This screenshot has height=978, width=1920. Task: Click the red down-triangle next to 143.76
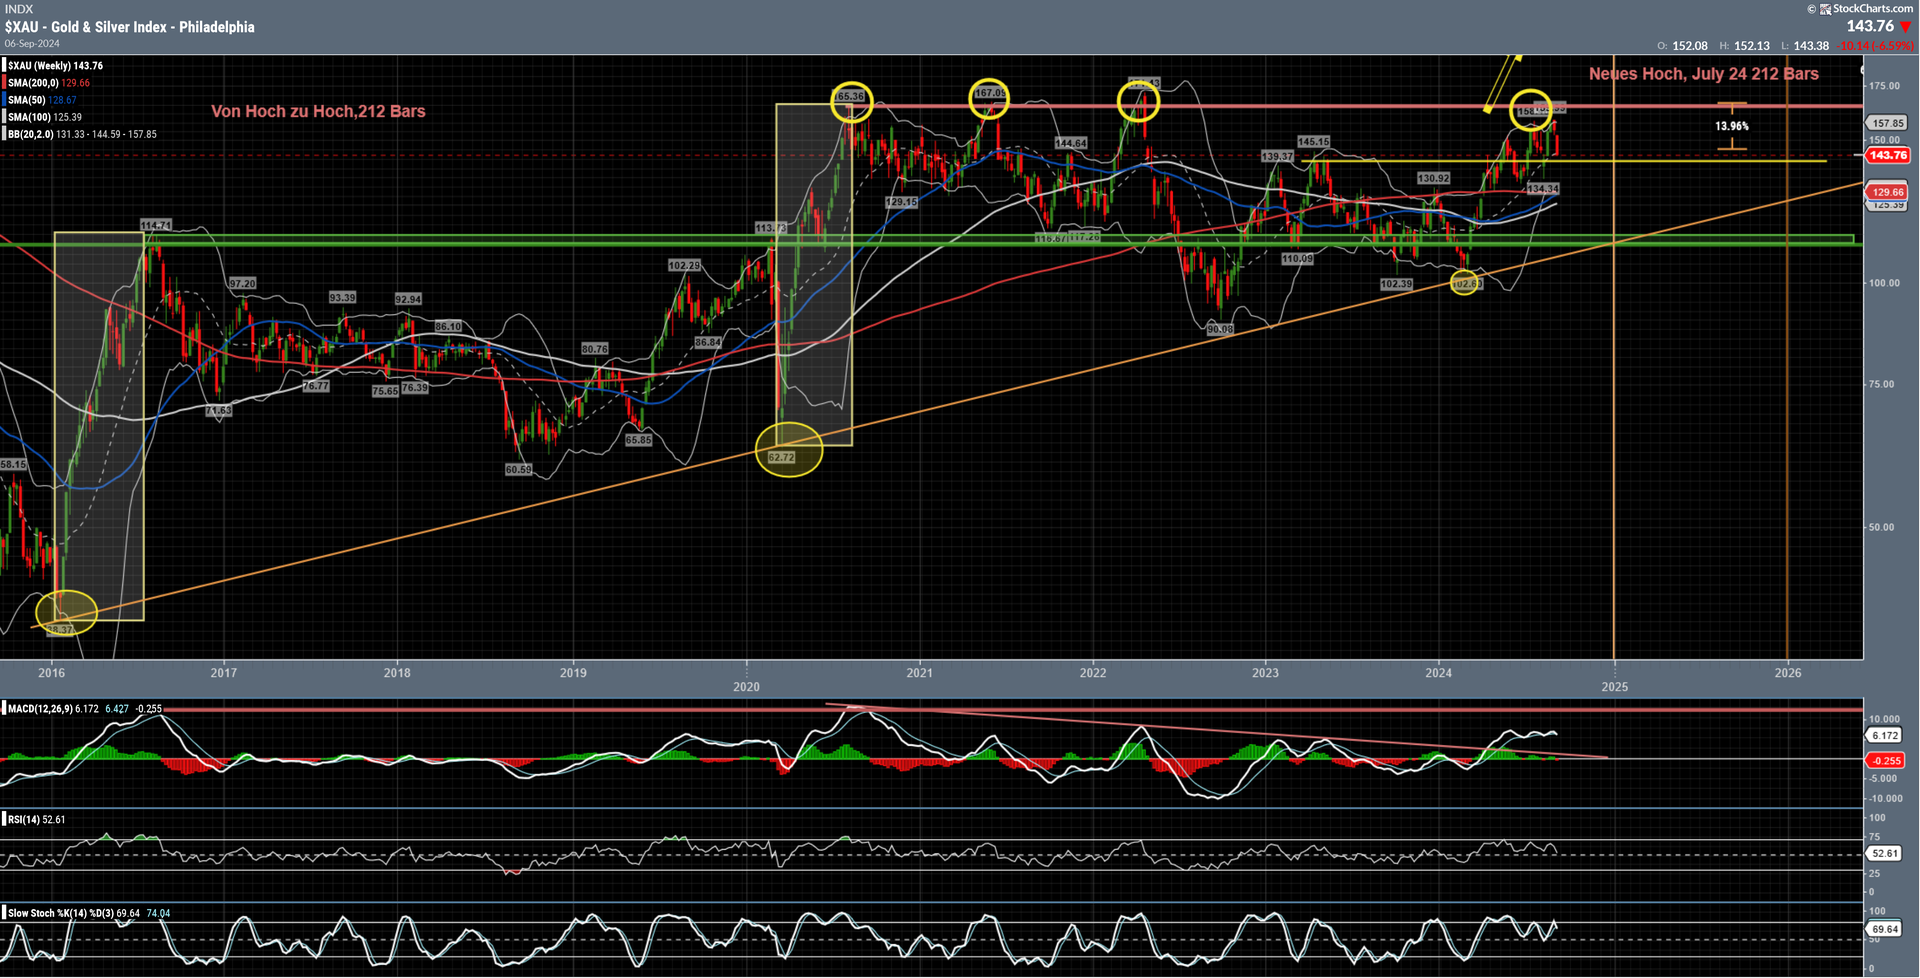[x=1905, y=27]
